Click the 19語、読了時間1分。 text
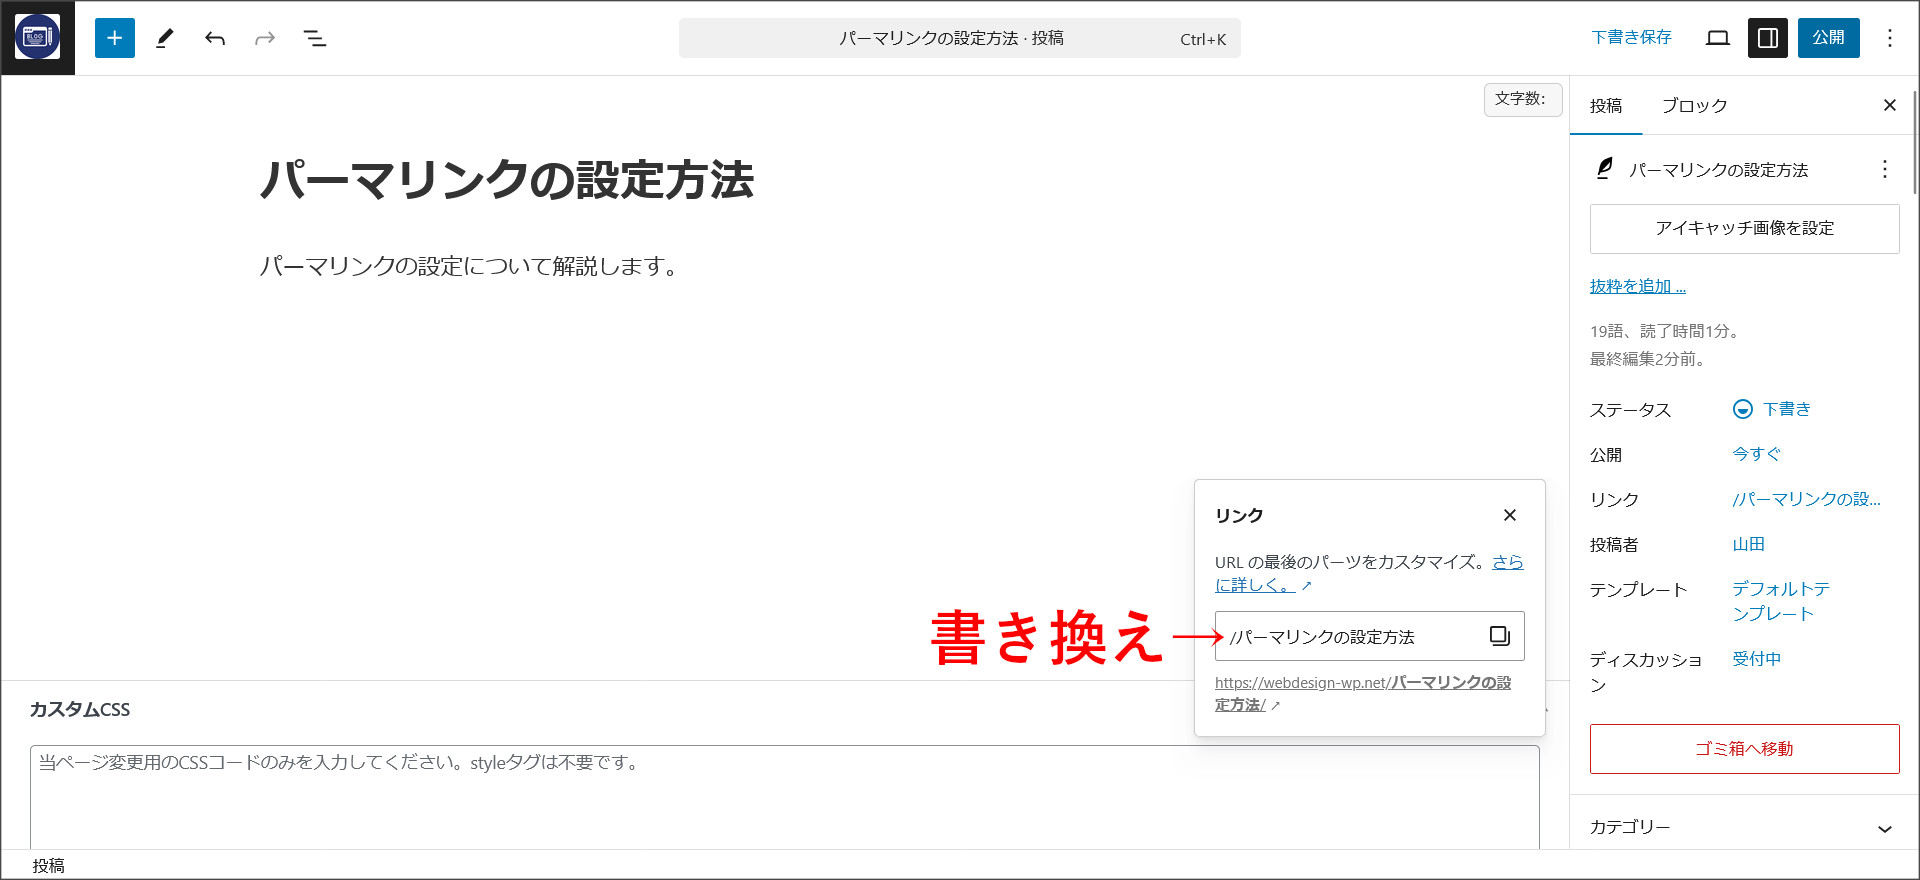Image resolution: width=1920 pixels, height=880 pixels. pos(1667,331)
